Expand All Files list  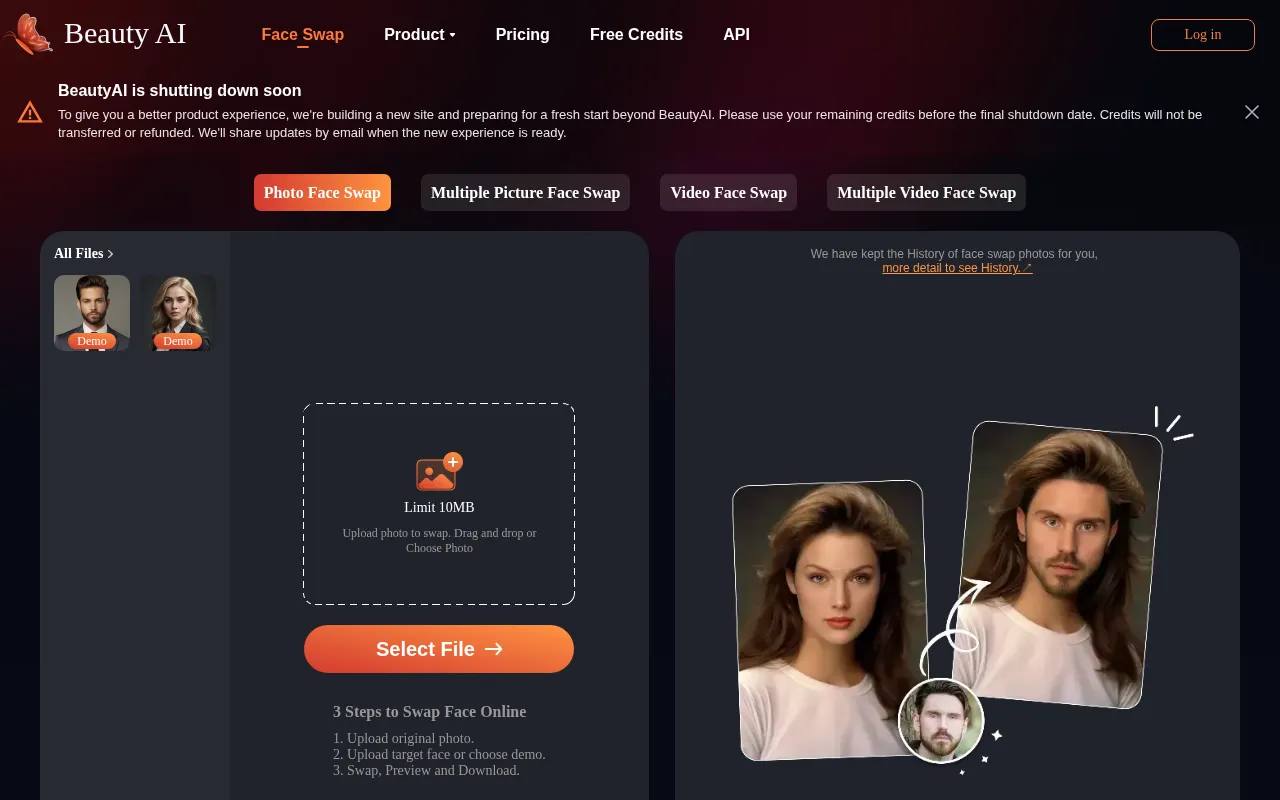[84, 253]
